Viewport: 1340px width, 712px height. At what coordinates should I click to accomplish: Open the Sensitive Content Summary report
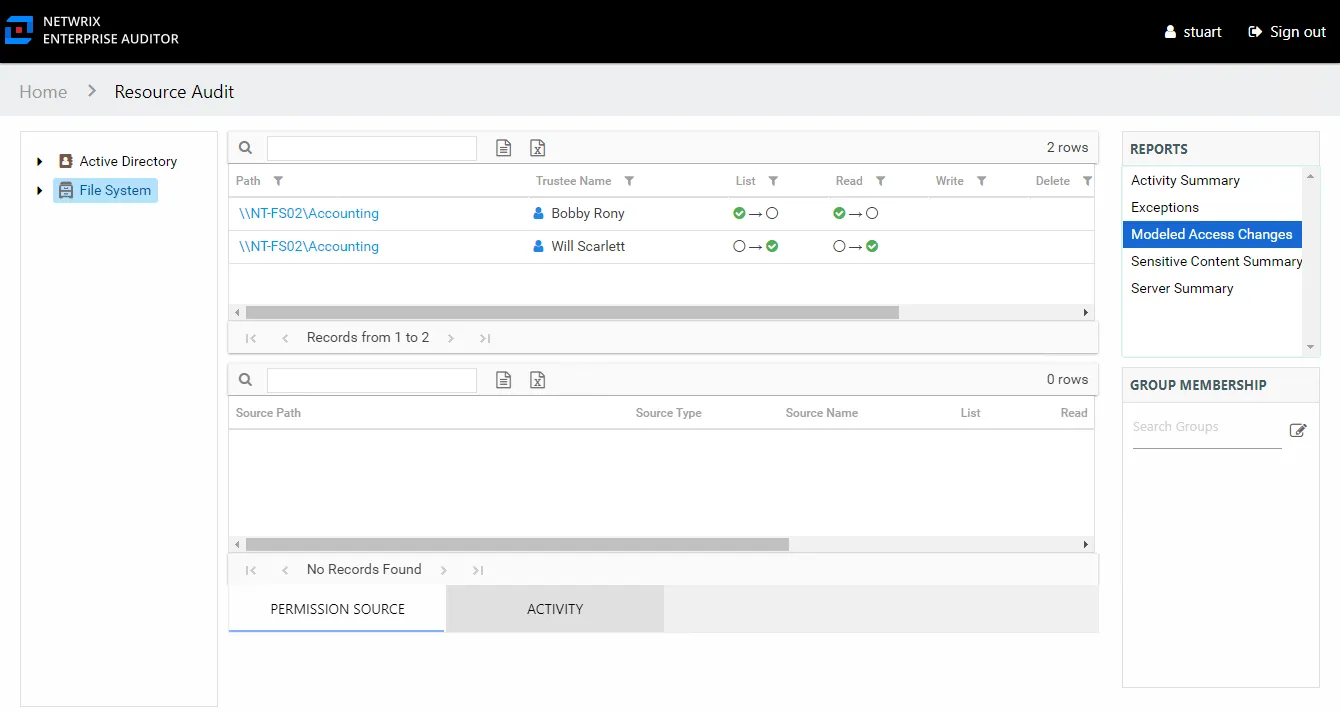pyautogui.click(x=1212, y=261)
